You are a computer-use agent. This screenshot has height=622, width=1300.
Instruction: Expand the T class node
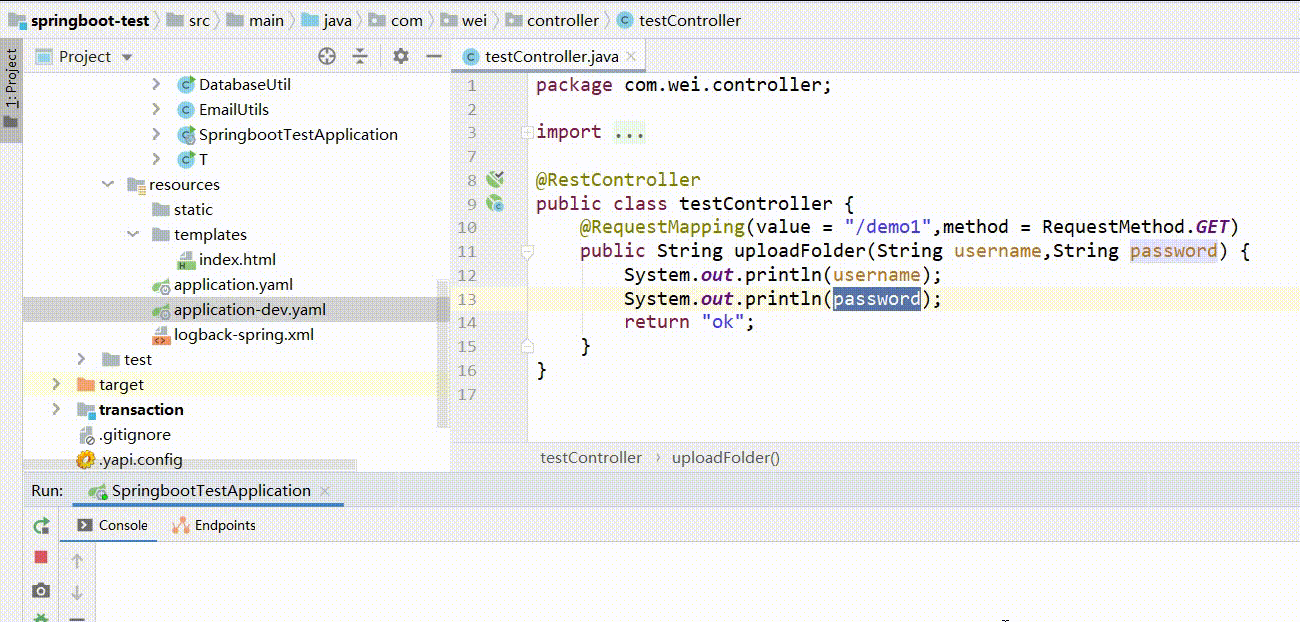click(x=156, y=159)
